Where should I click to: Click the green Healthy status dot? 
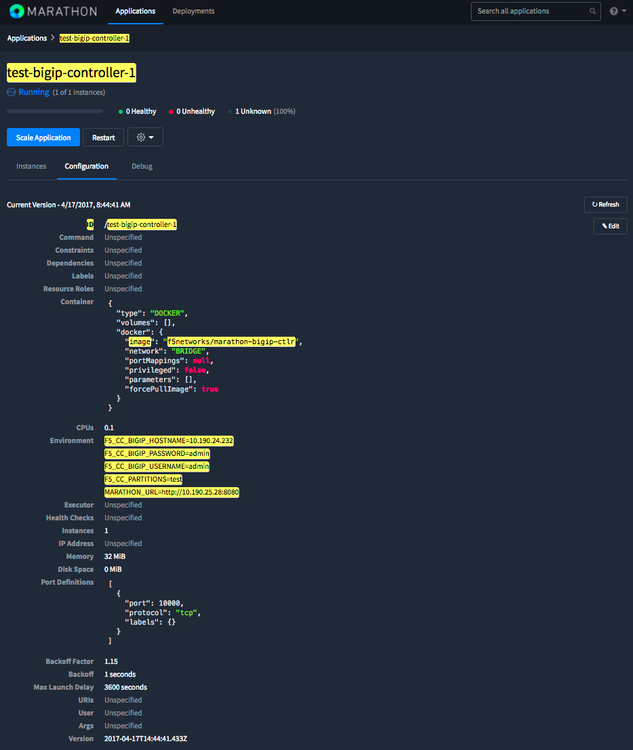point(120,111)
